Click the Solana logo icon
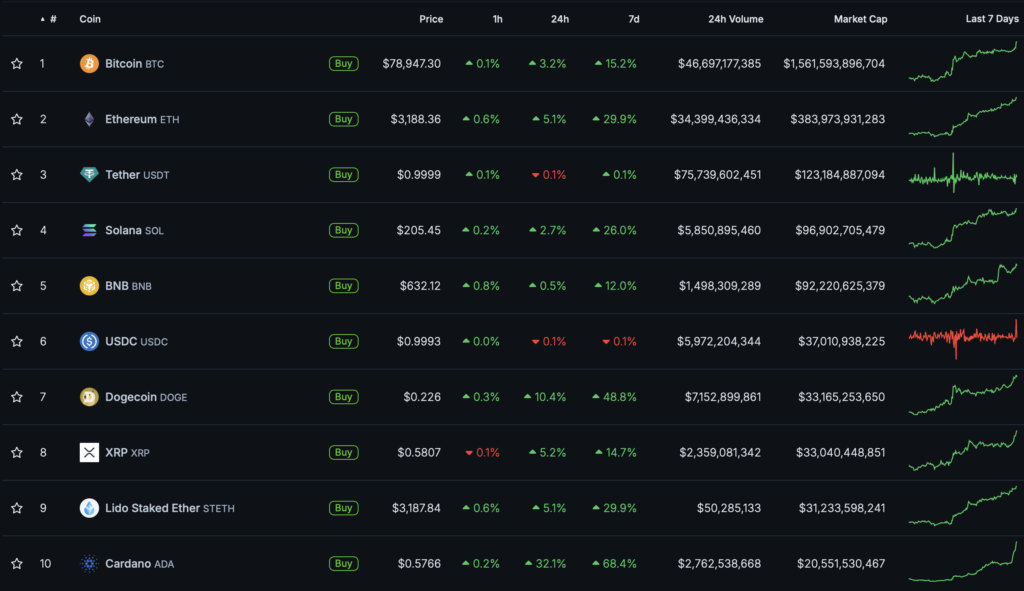 coord(89,230)
